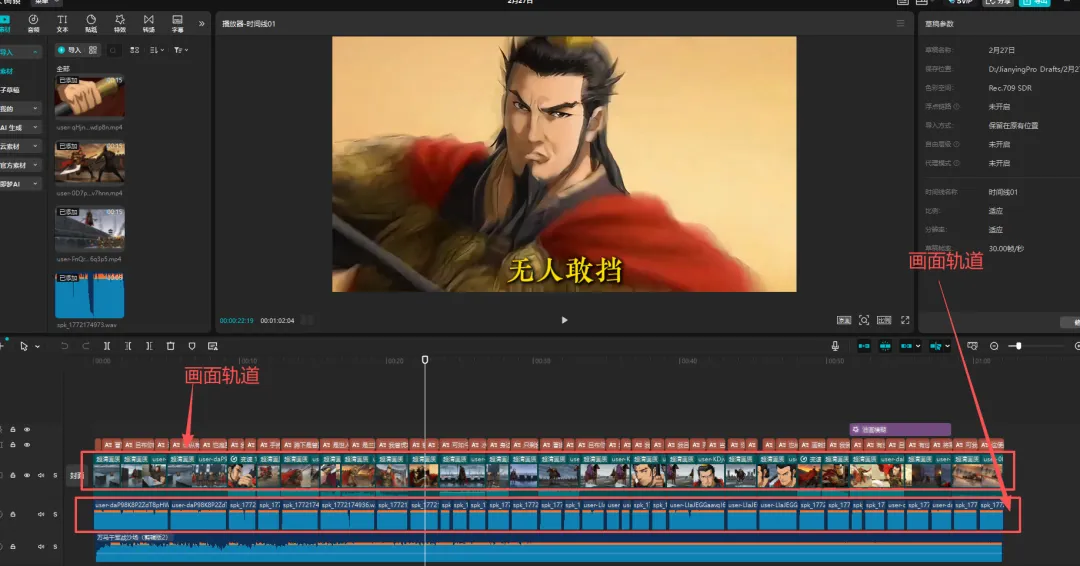1080x566 pixels.
Task: Lock the top effect track
Action: (12, 430)
